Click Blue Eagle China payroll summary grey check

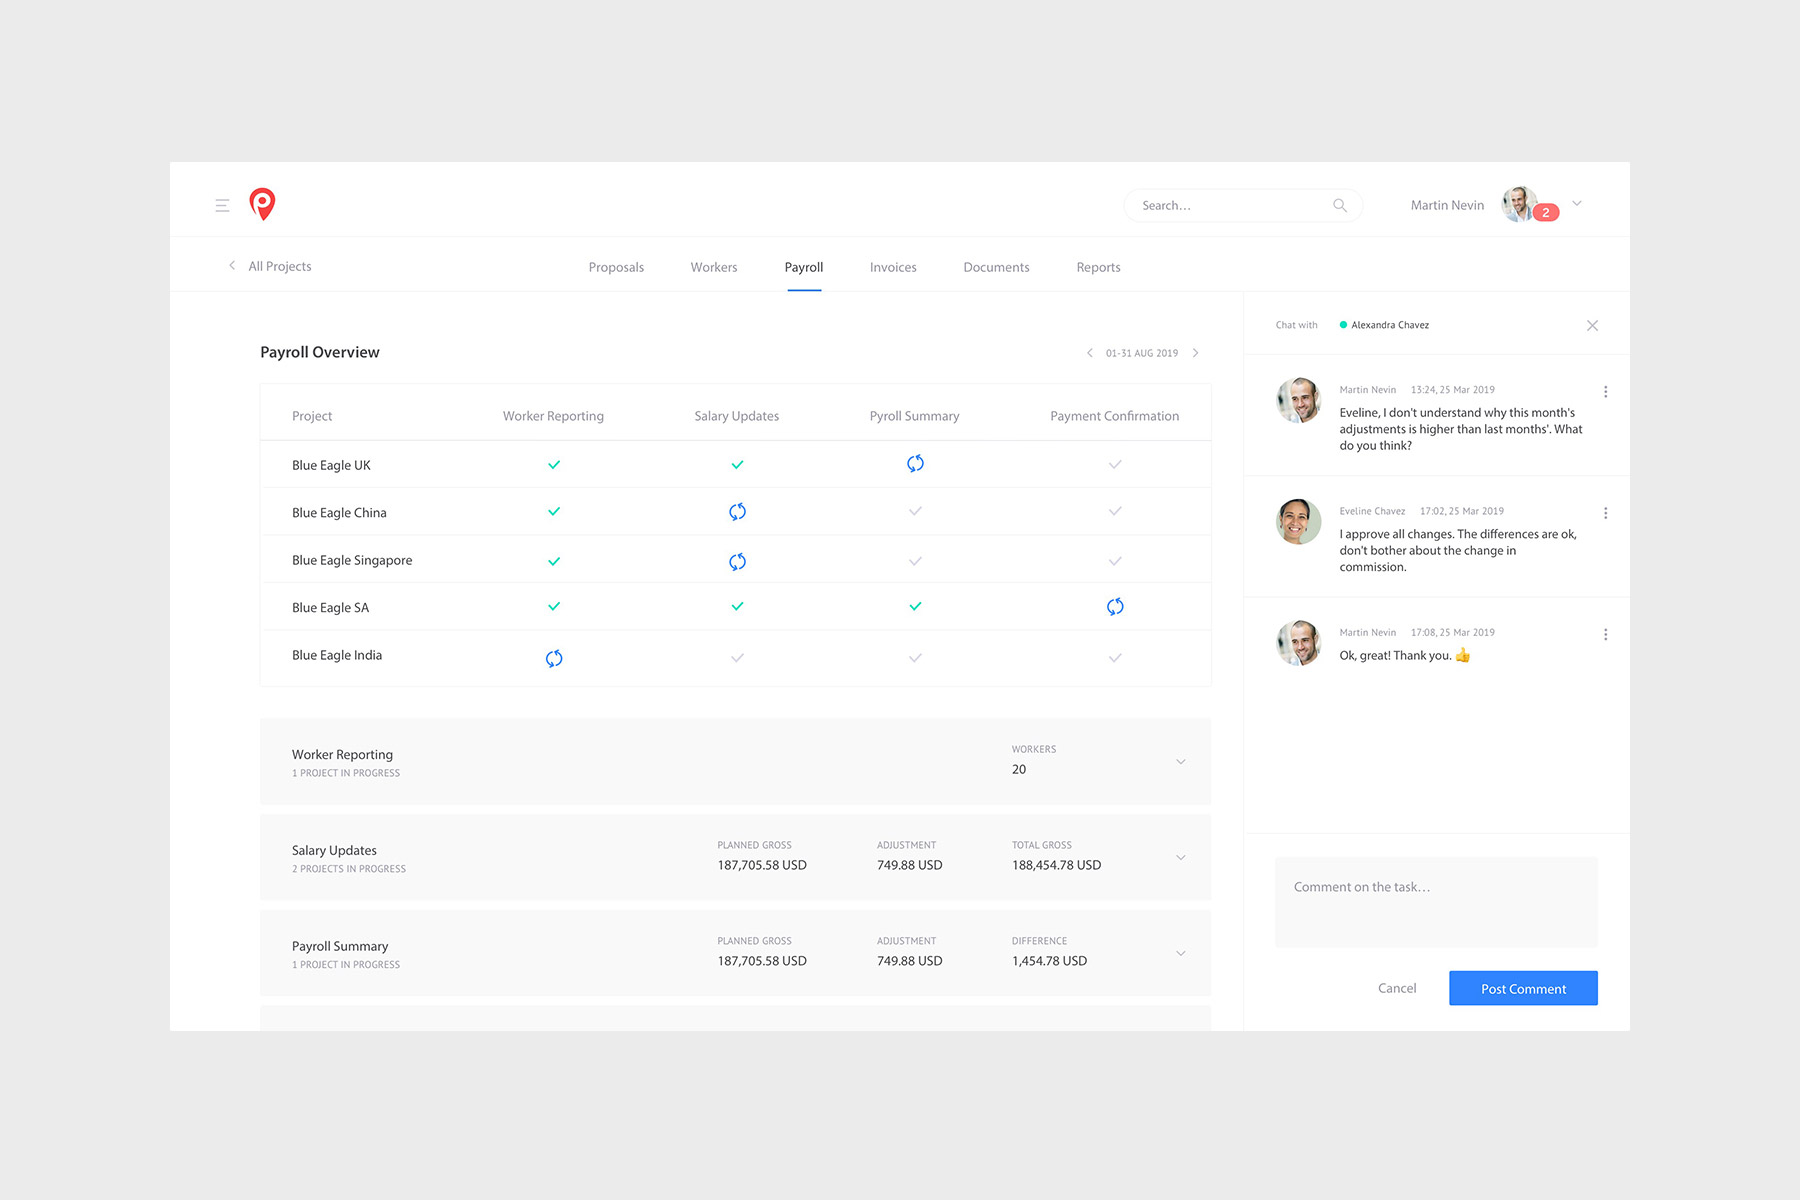[x=915, y=512]
